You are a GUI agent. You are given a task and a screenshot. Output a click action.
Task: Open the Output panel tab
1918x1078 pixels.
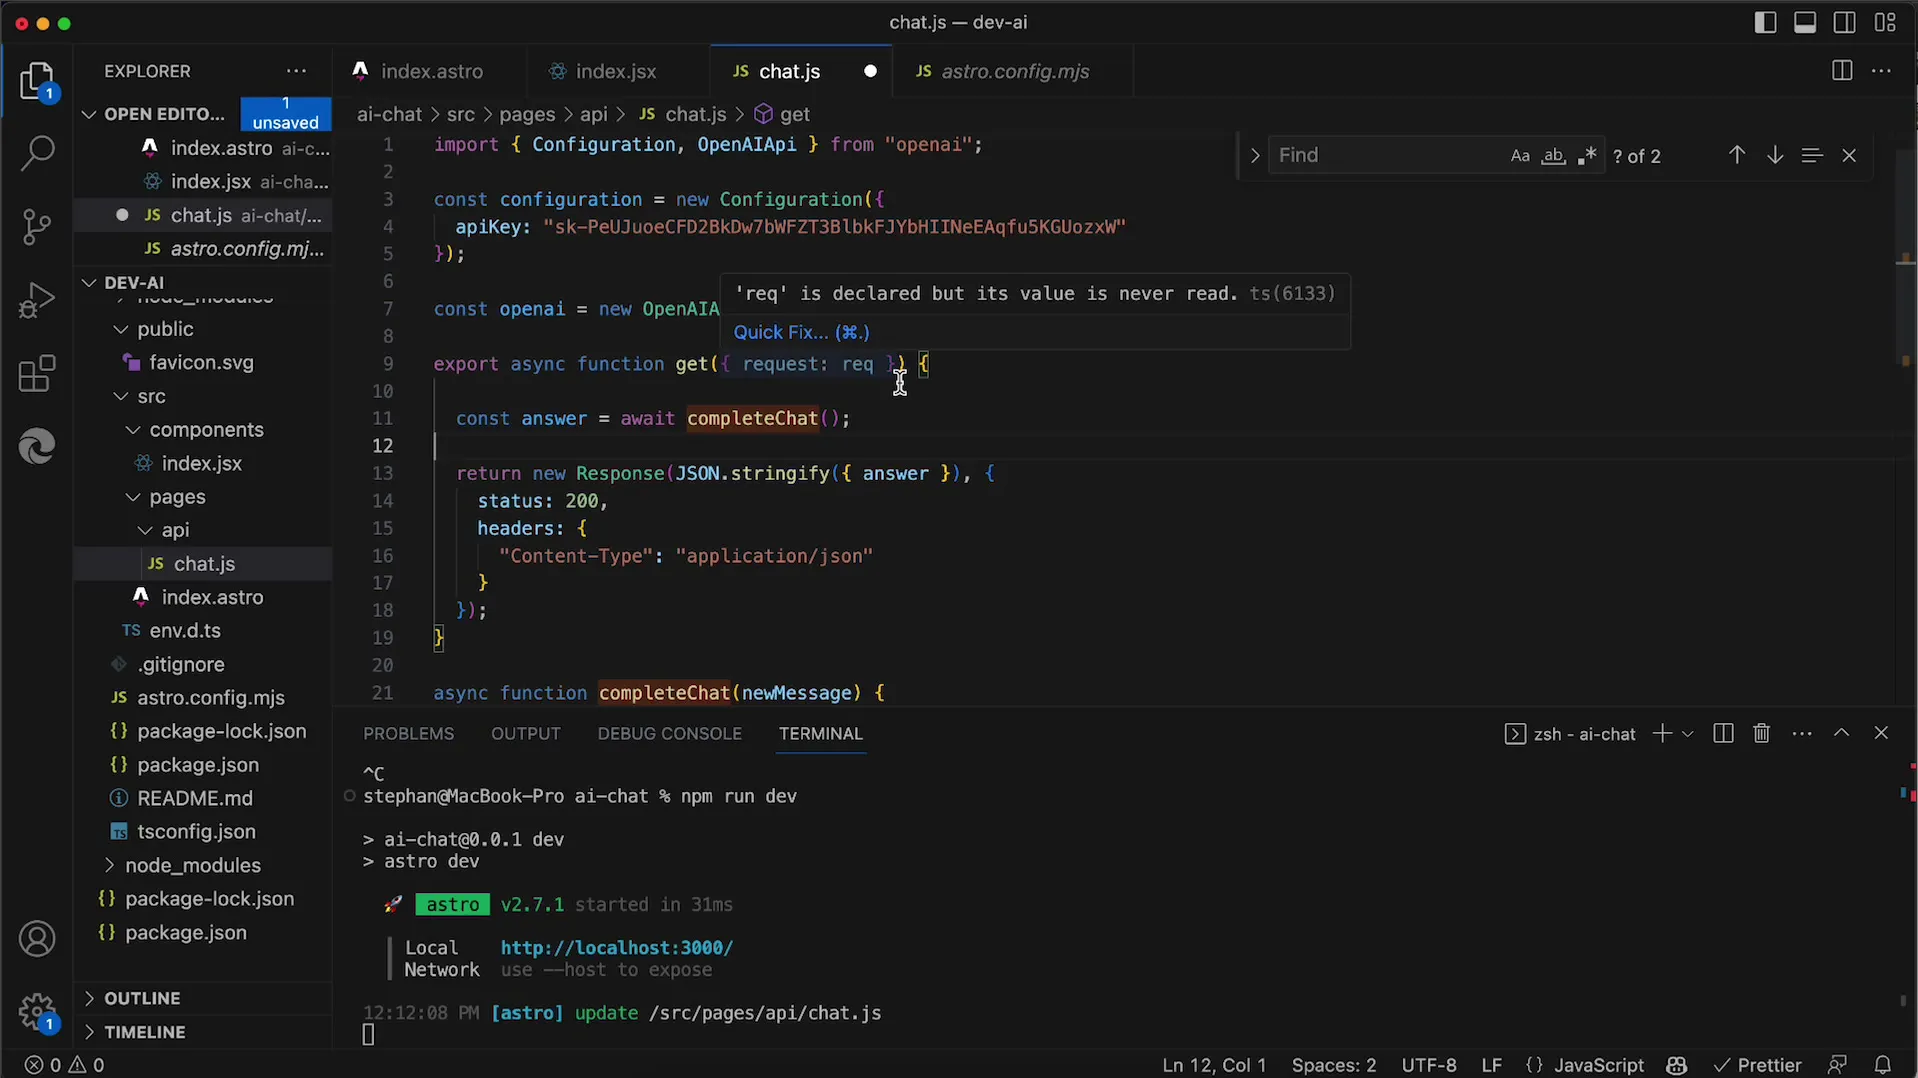(525, 733)
